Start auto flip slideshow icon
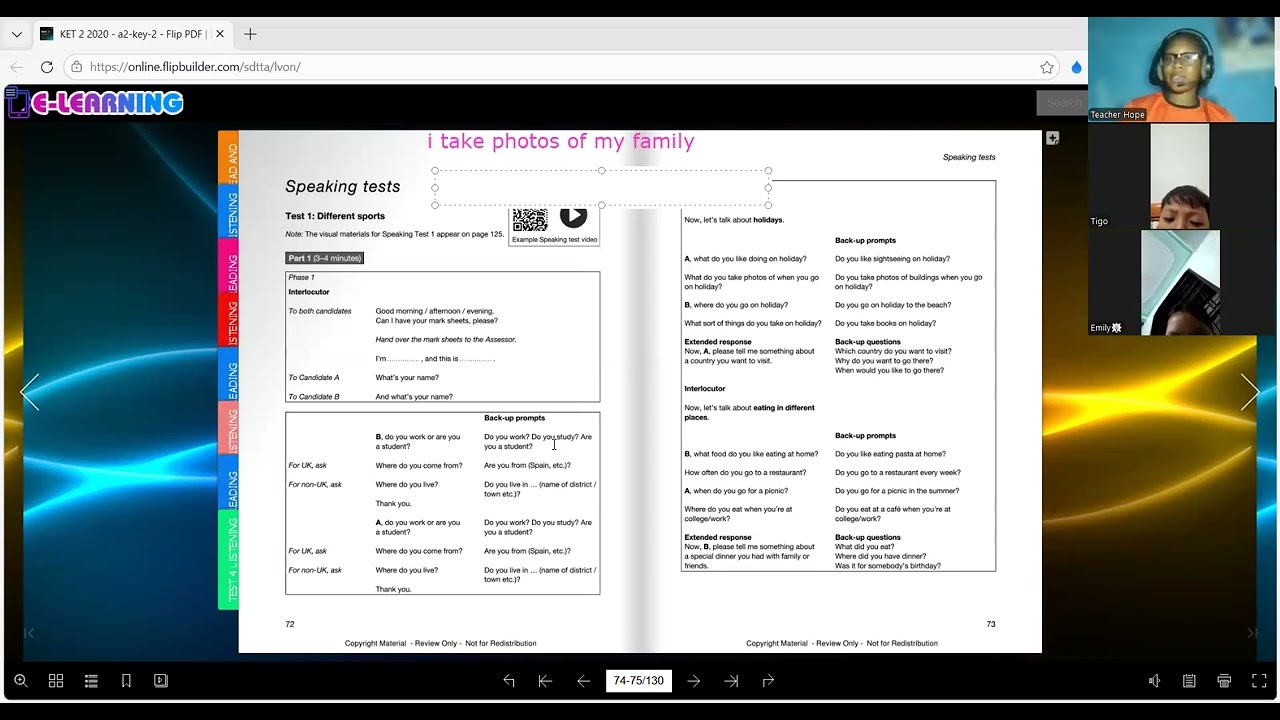This screenshot has width=1280, height=720. coord(161,681)
